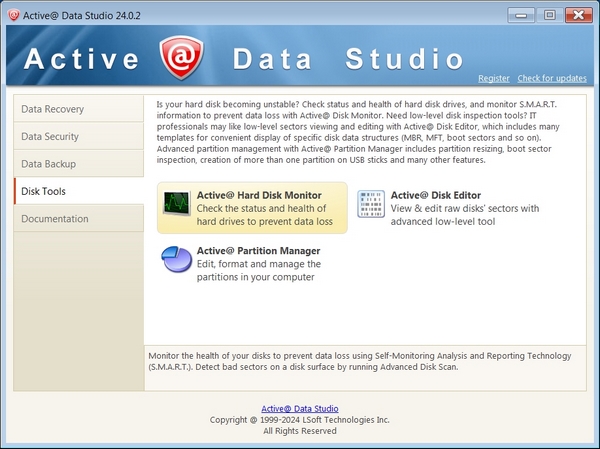Switch to the Data Recovery tab
The width and height of the screenshot is (600, 449).
pos(79,109)
